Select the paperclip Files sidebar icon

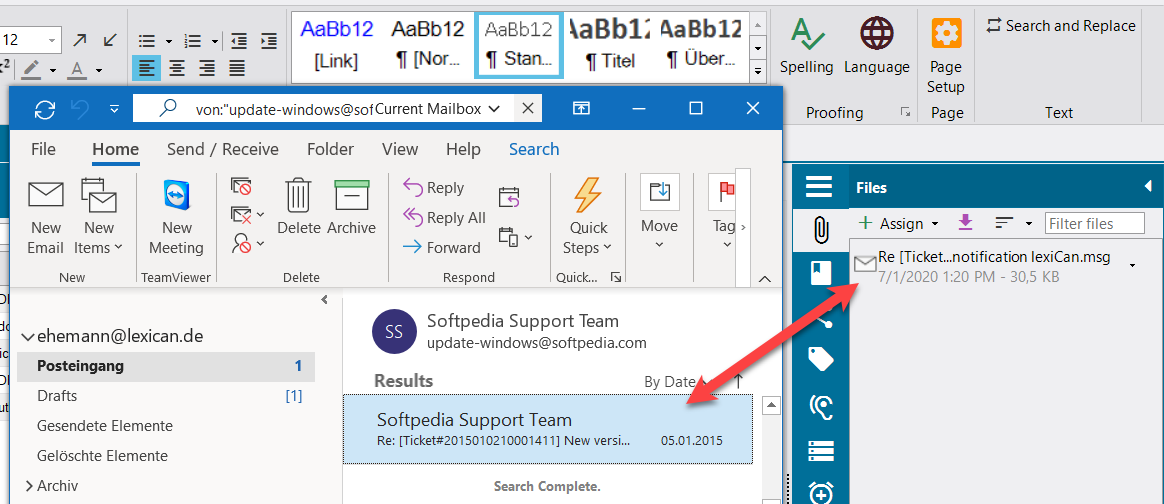(x=820, y=230)
